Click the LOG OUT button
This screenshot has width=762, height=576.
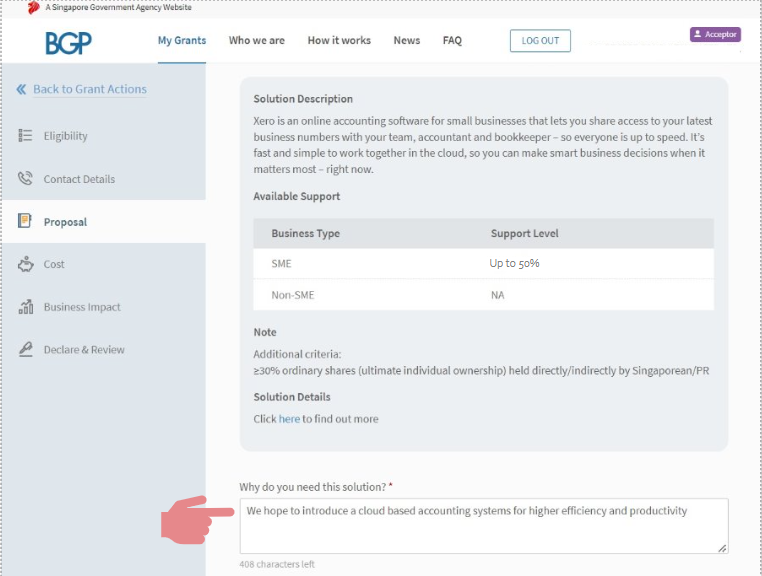pos(540,41)
